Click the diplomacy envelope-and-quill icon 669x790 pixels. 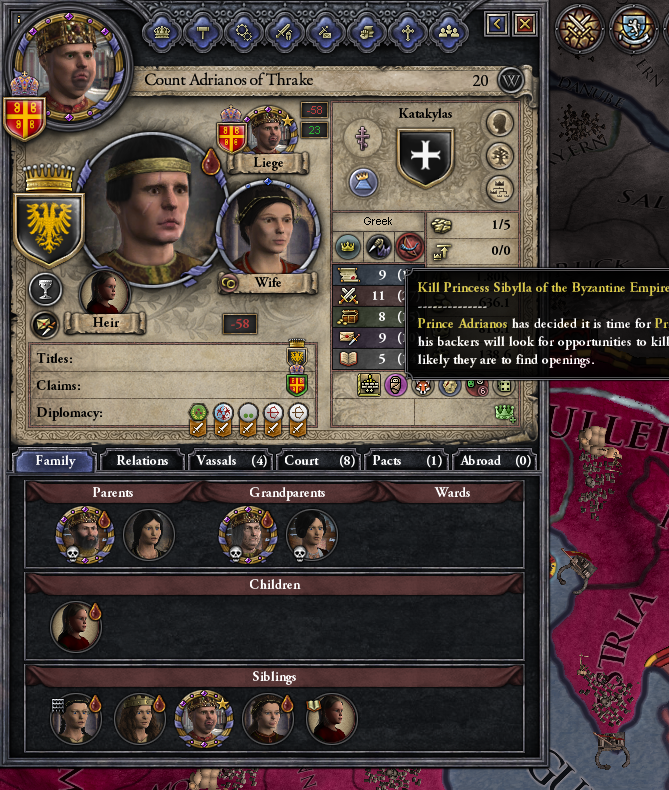pyautogui.click(x=45, y=325)
